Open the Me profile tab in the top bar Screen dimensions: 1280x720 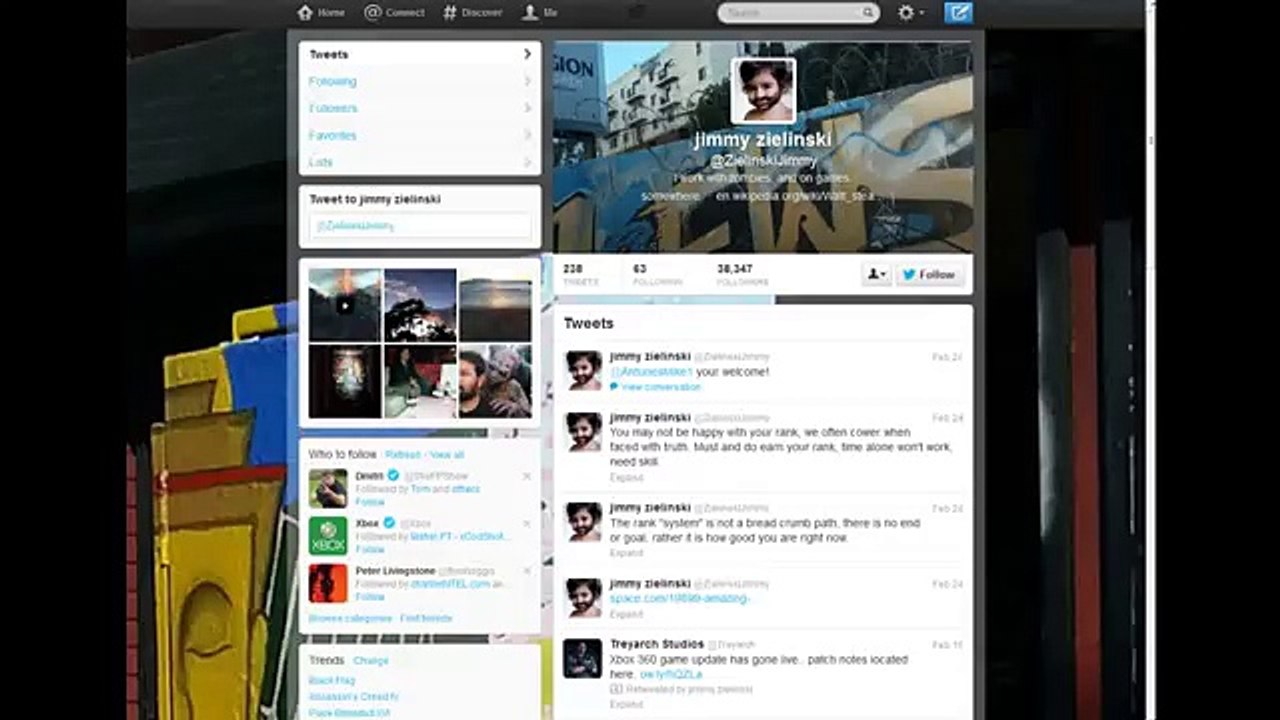pos(540,13)
